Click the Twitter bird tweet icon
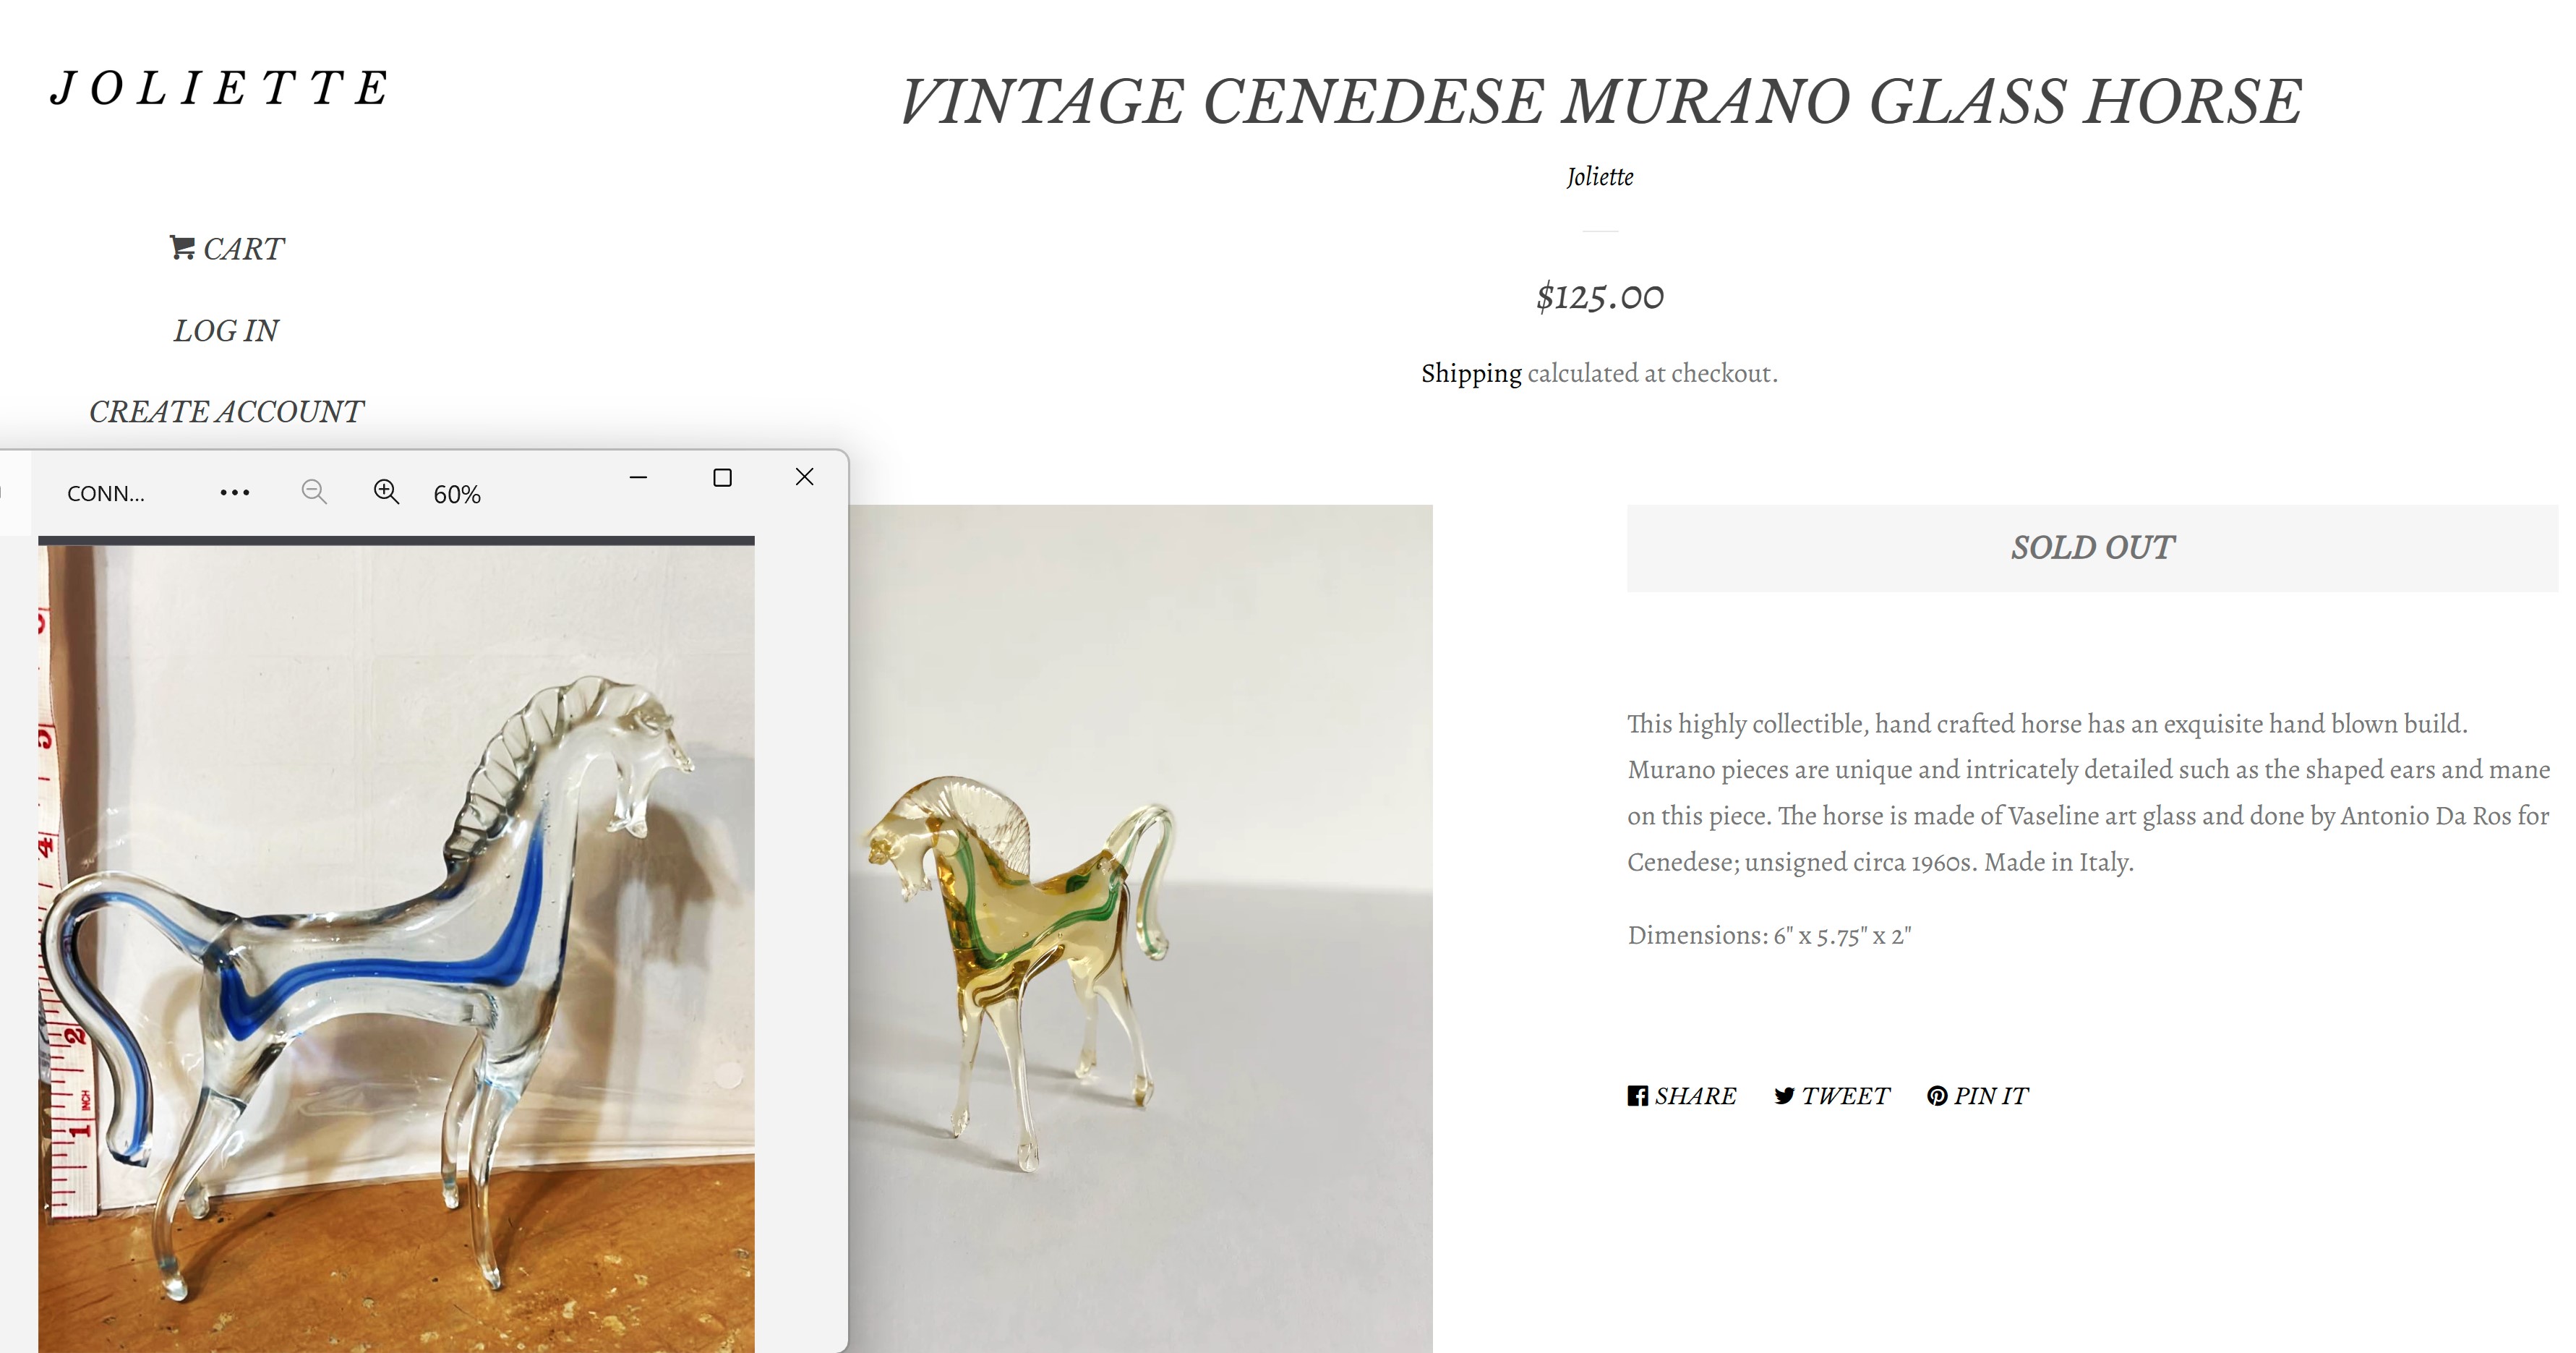This screenshot has width=2576, height=1353. pyautogui.click(x=1785, y=1096)
